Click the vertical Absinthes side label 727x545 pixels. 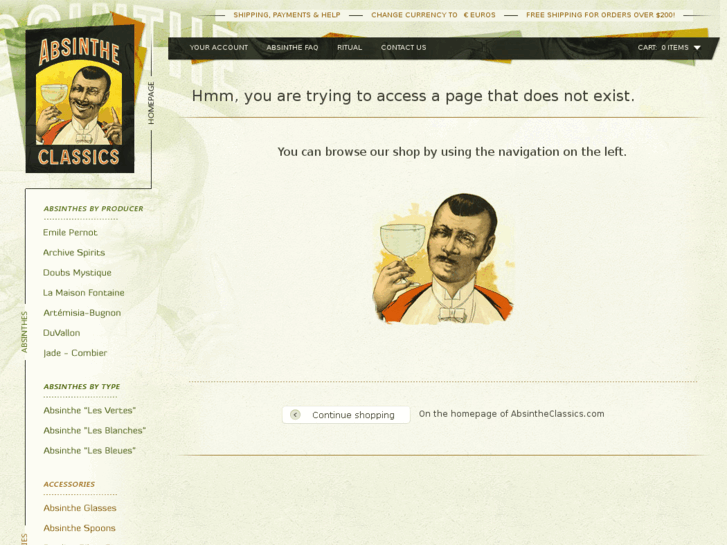tap(24, 332)
